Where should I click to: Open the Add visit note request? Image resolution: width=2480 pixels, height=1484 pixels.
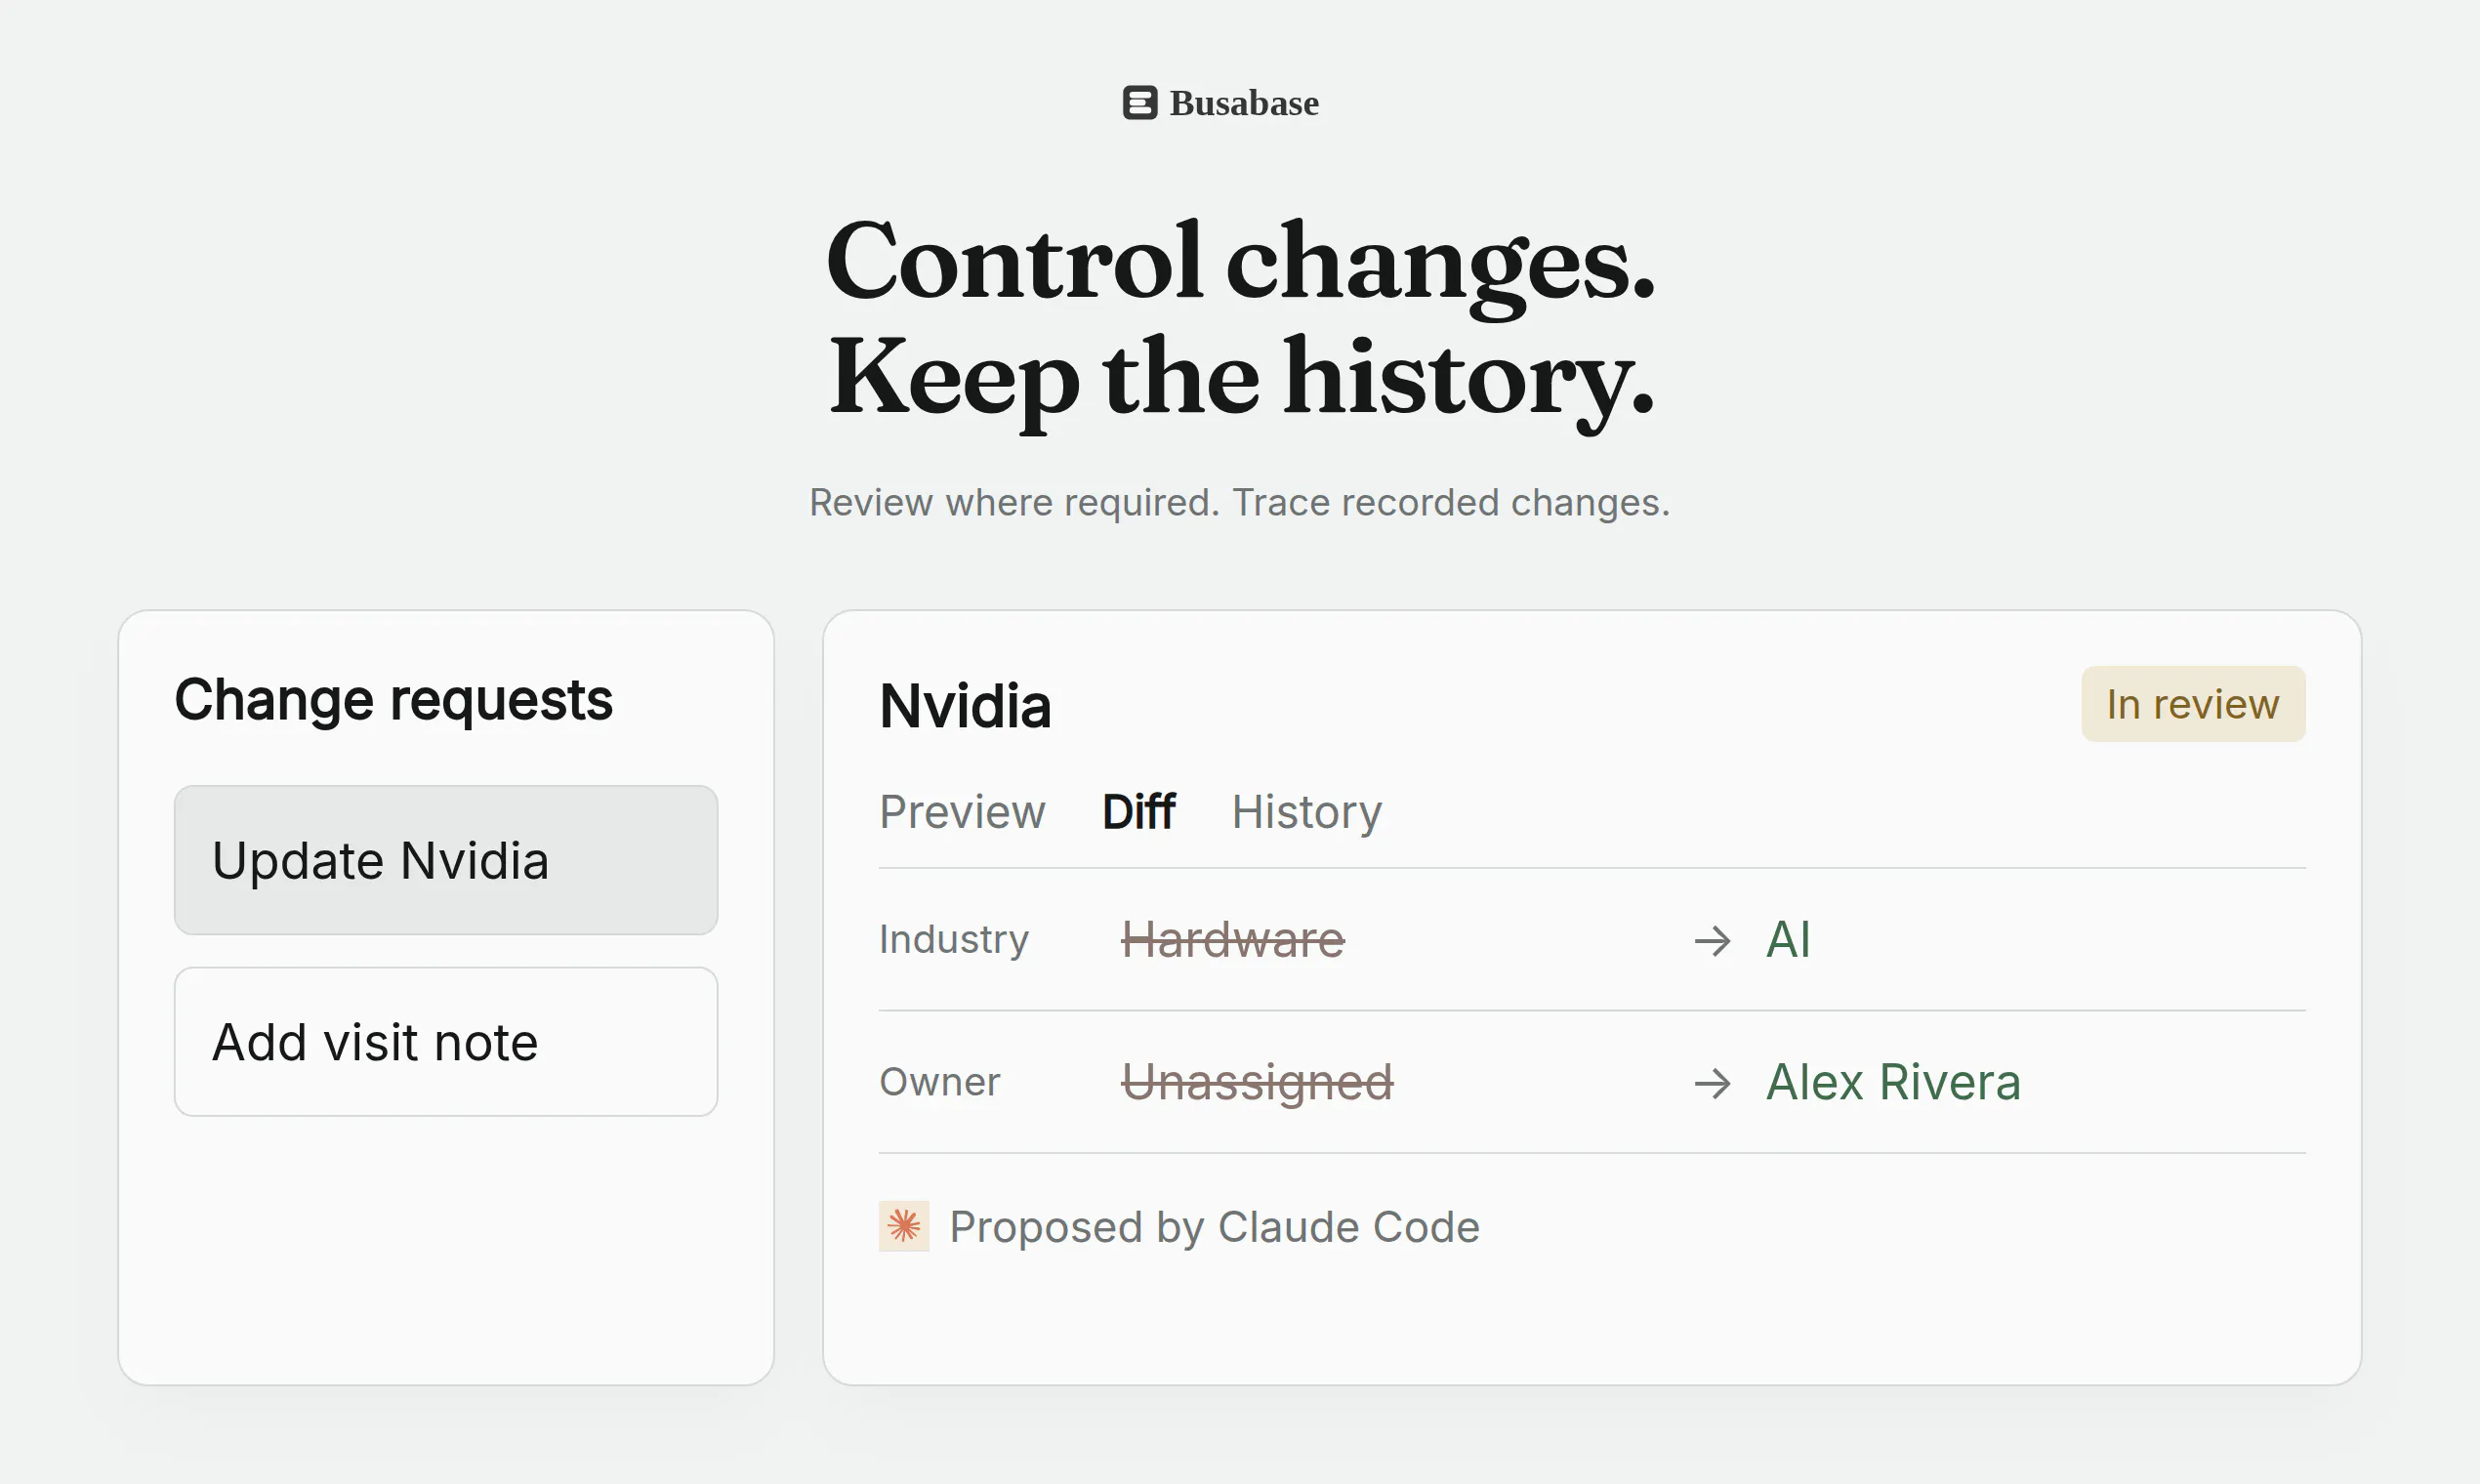tap(446, 1042)
